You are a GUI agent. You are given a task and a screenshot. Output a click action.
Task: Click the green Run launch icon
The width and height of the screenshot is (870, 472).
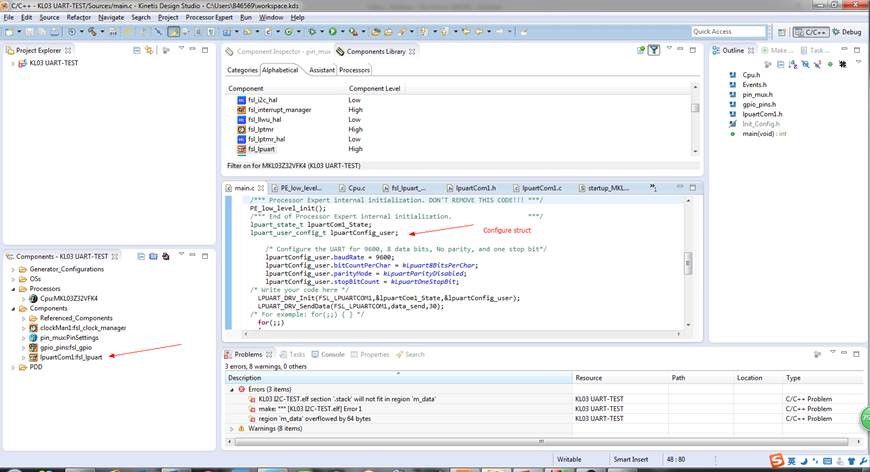click(332, 32)
